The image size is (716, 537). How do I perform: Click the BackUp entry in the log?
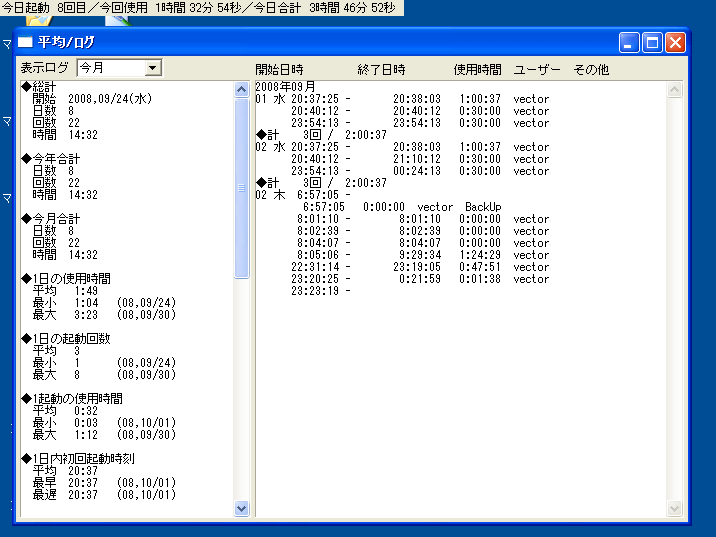click(483, 206)
